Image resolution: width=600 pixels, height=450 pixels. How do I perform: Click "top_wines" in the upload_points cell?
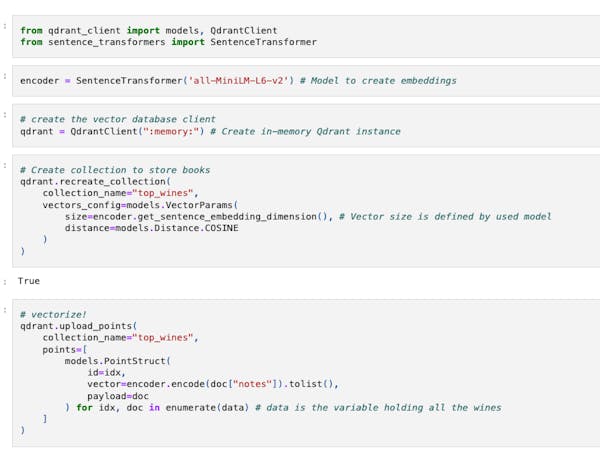coord(165,338)
